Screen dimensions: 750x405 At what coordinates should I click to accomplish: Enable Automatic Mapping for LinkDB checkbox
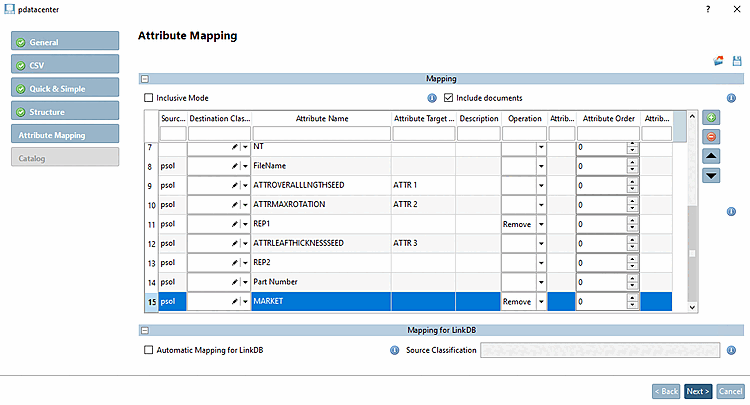pos(149,350)
